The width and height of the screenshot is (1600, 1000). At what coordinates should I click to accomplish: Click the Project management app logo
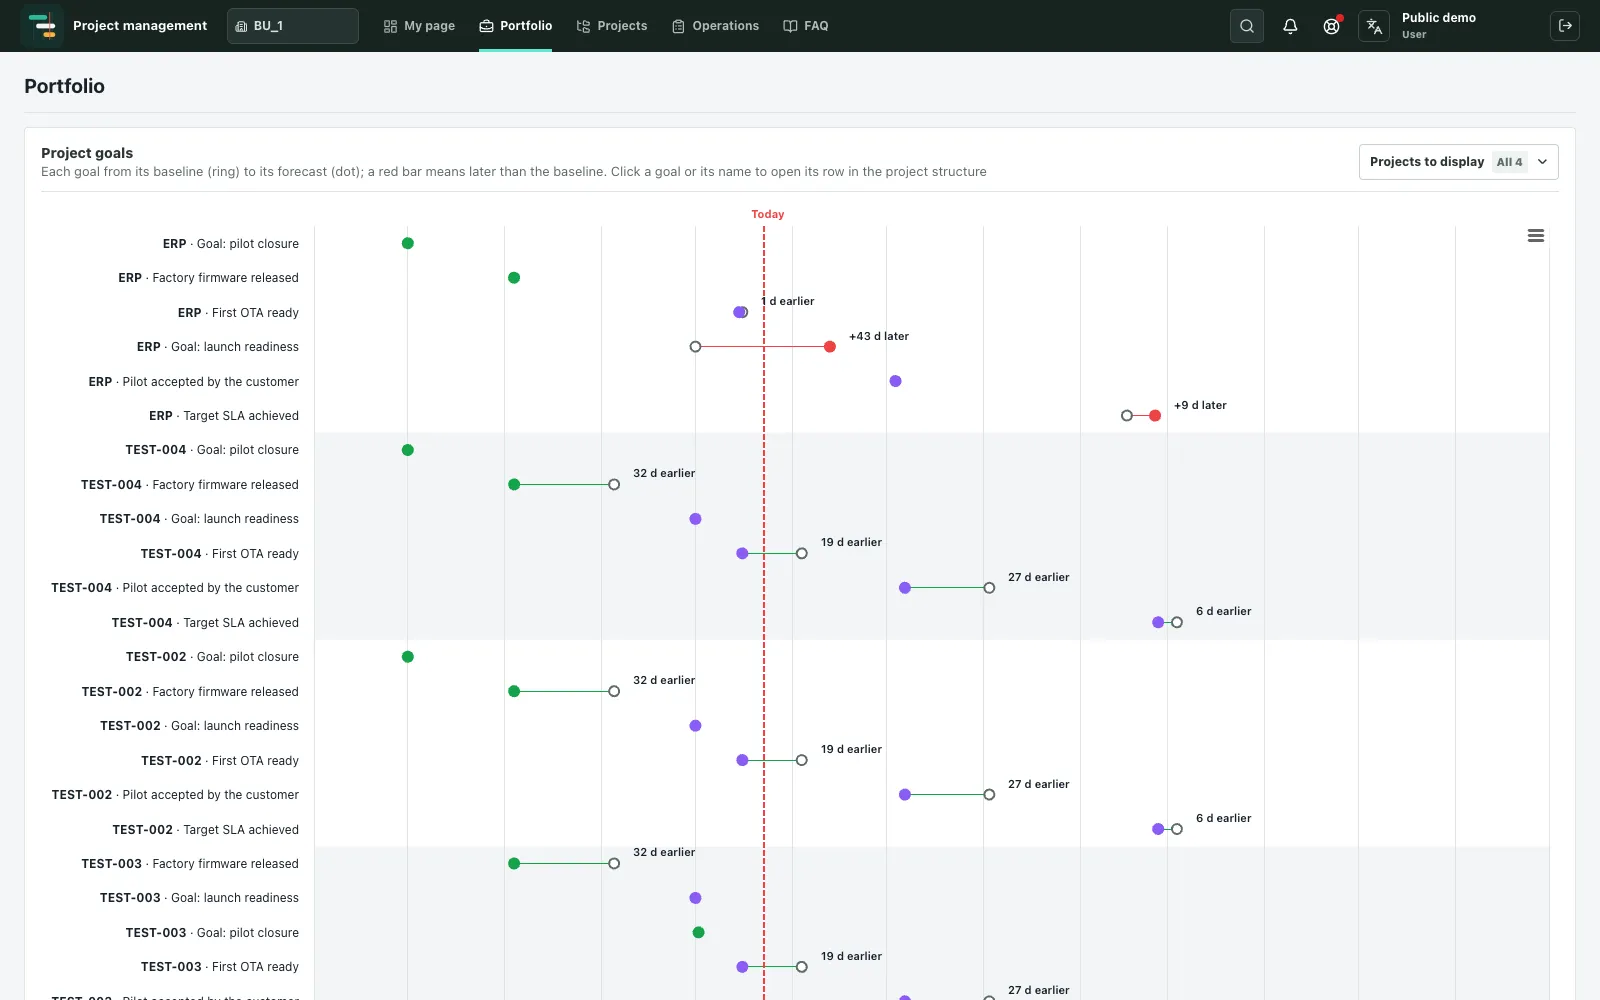tap(42, 26)
